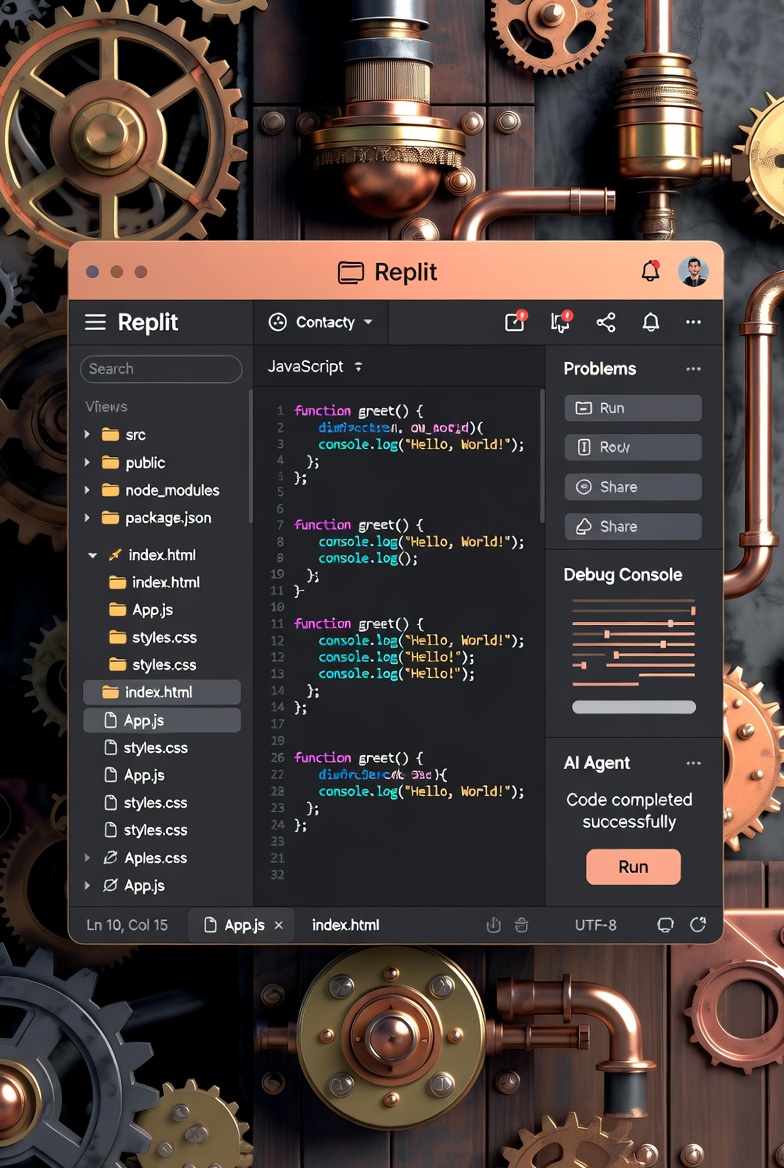Click the Search input field

pos(161,369)
